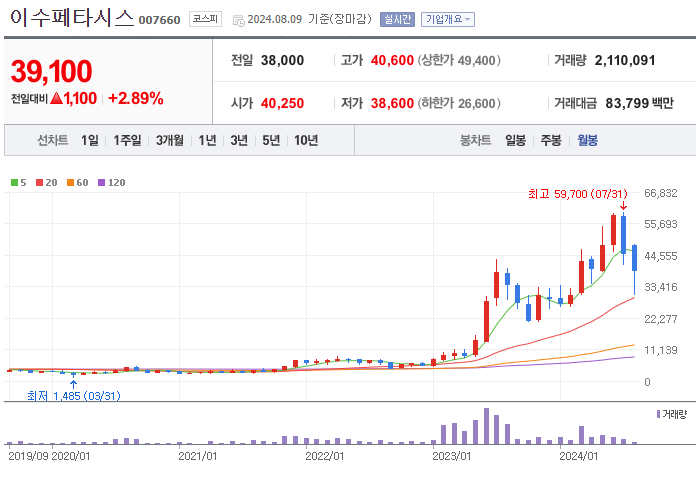
Task: Click the previous close value 38,000
Action: coord(282,60)
